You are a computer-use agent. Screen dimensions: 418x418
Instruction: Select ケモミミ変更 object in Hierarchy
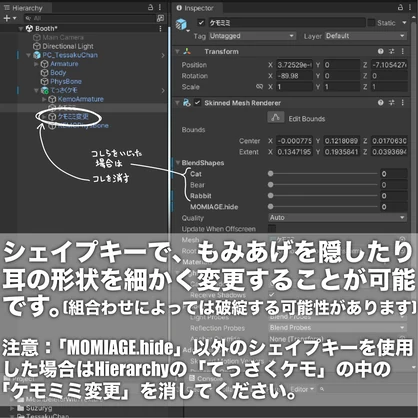[x=73, y=116]
